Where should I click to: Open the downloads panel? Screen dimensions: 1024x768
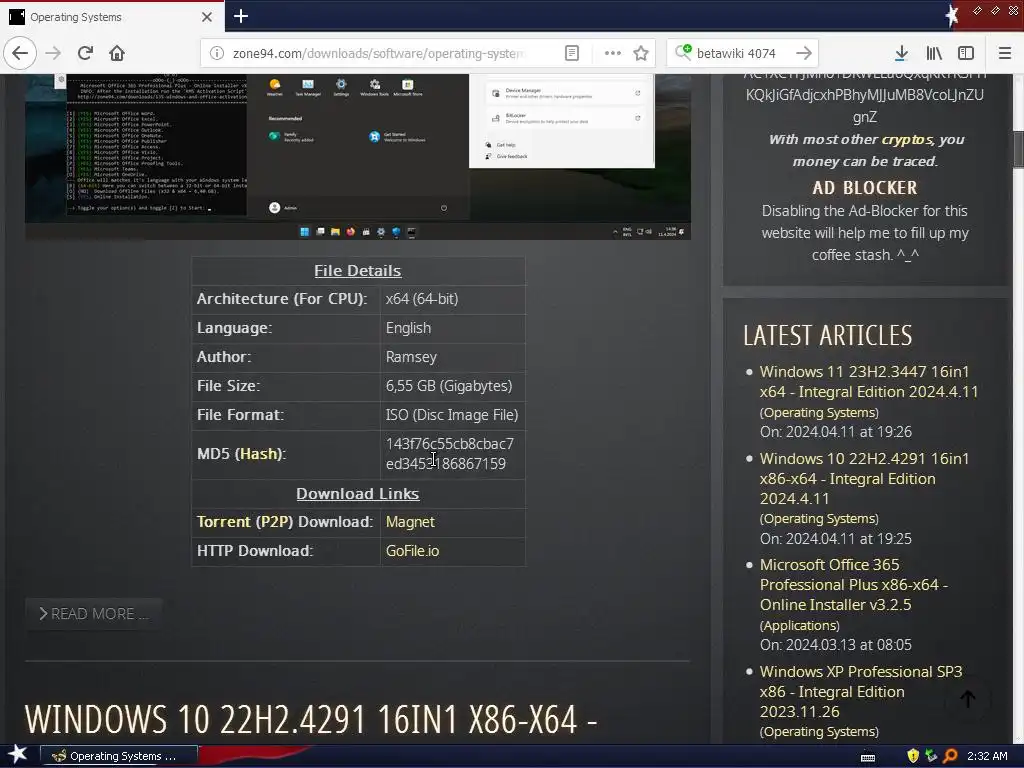[x=901, y=53]
